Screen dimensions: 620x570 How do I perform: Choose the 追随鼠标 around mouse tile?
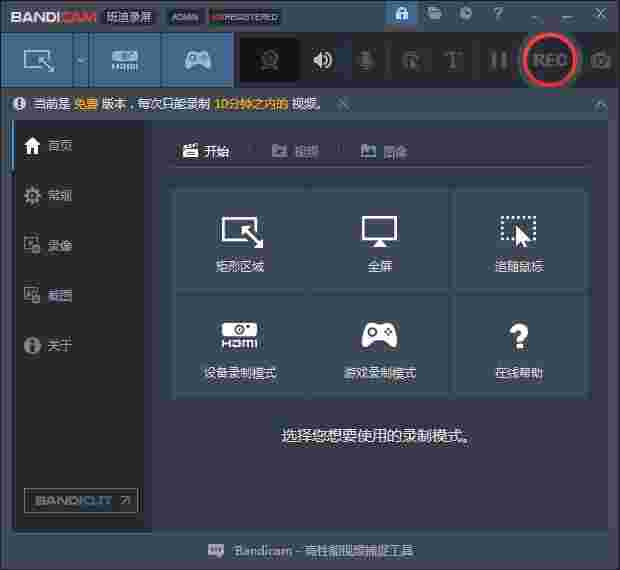520,239
